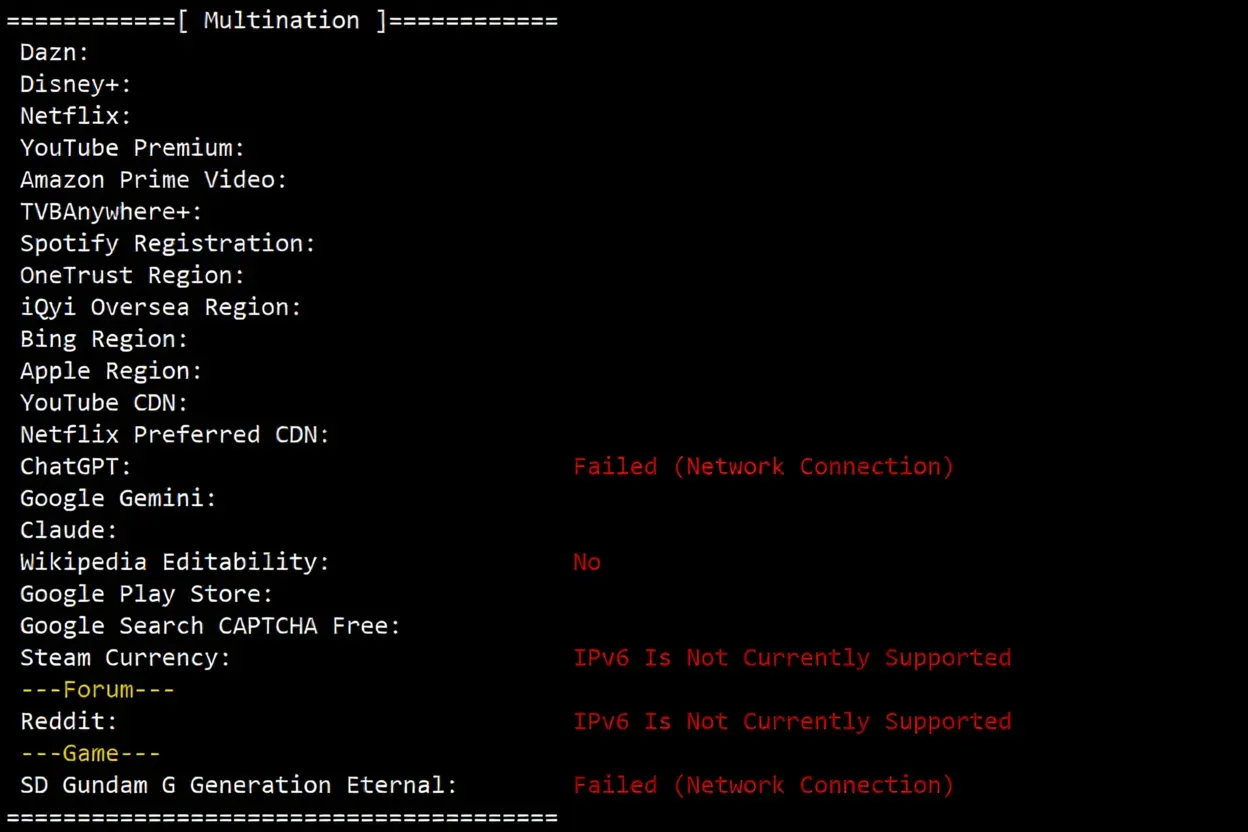Select the SD Gundam G Generation Eternal: label
Viewport: 1248px width, 832px height.
(x=238, y=786)
